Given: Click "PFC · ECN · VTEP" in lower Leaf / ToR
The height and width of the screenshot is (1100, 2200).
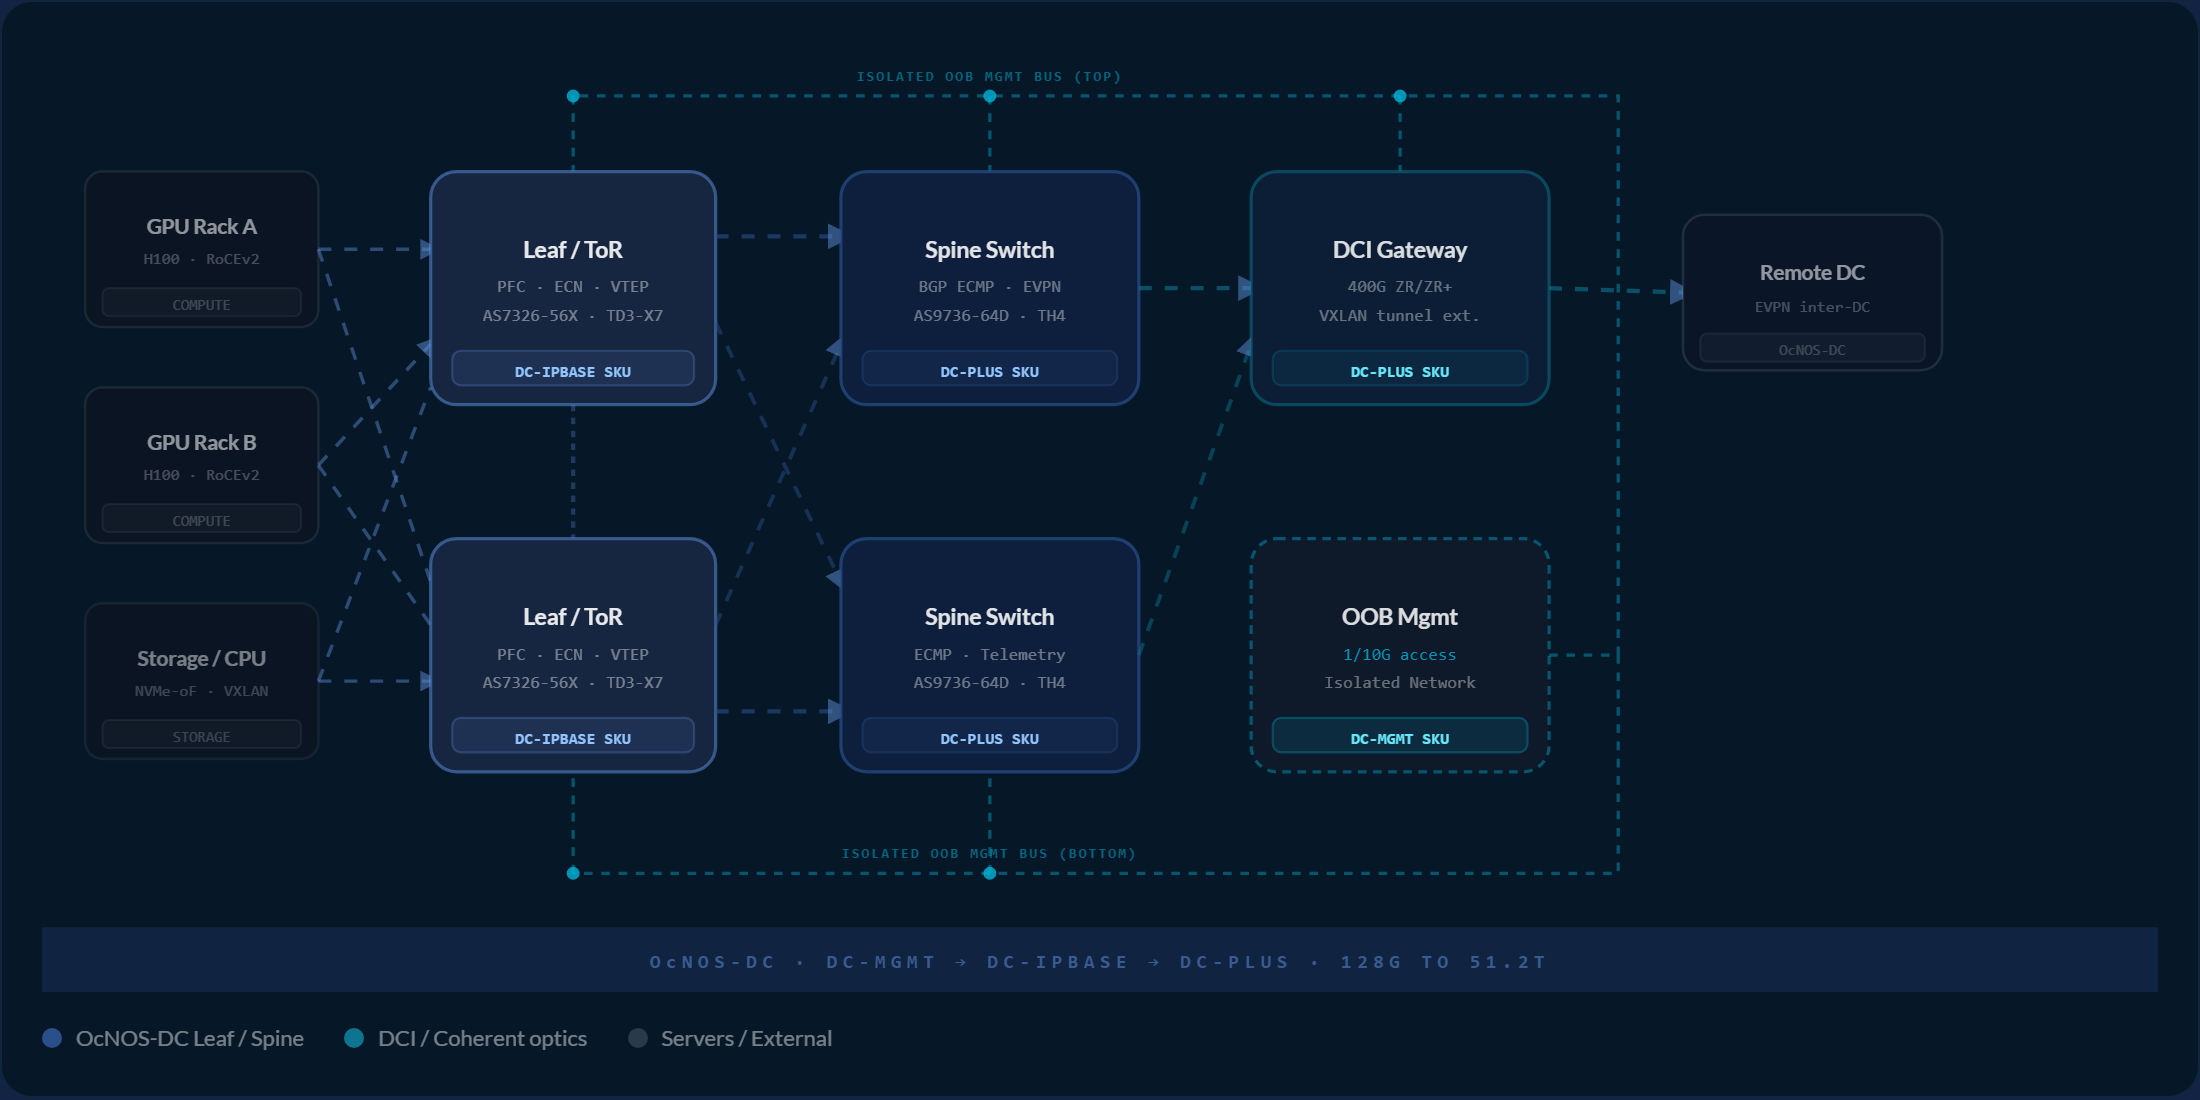Looking at the screenshot, I should coord(573,655).
